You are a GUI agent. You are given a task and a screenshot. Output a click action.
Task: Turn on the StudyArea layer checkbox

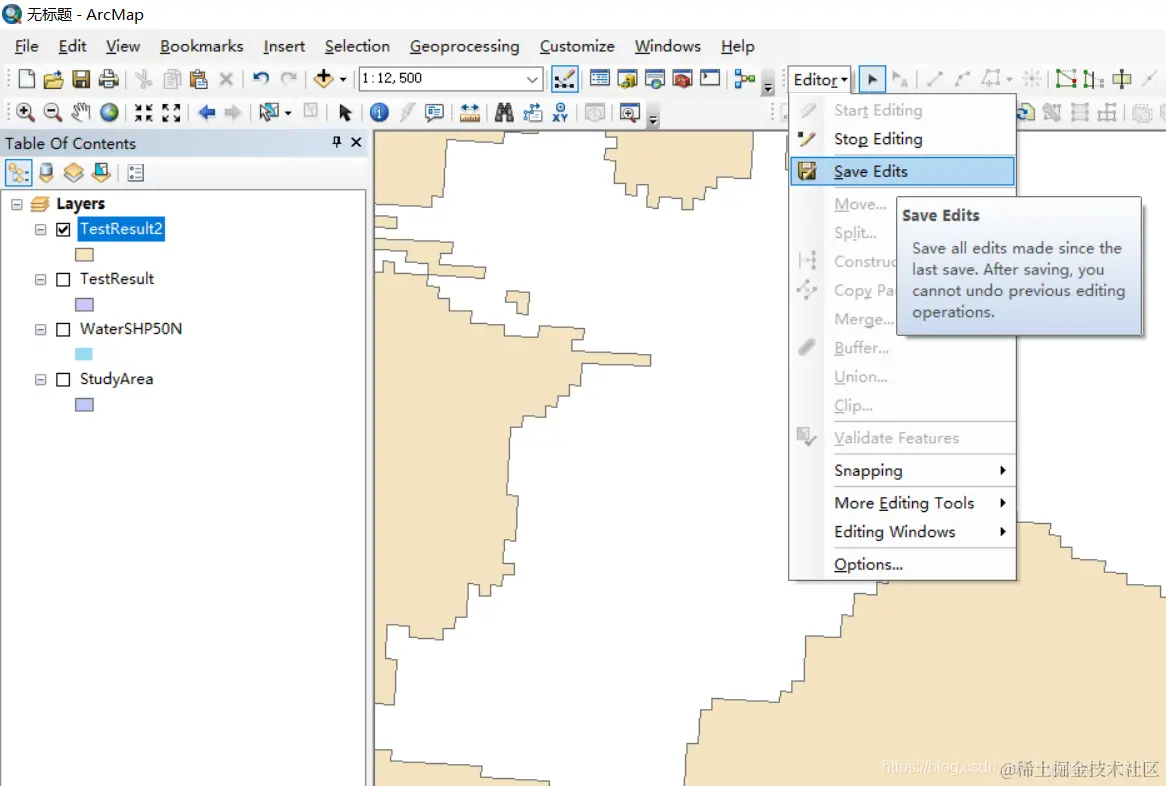tap(63, 379)
